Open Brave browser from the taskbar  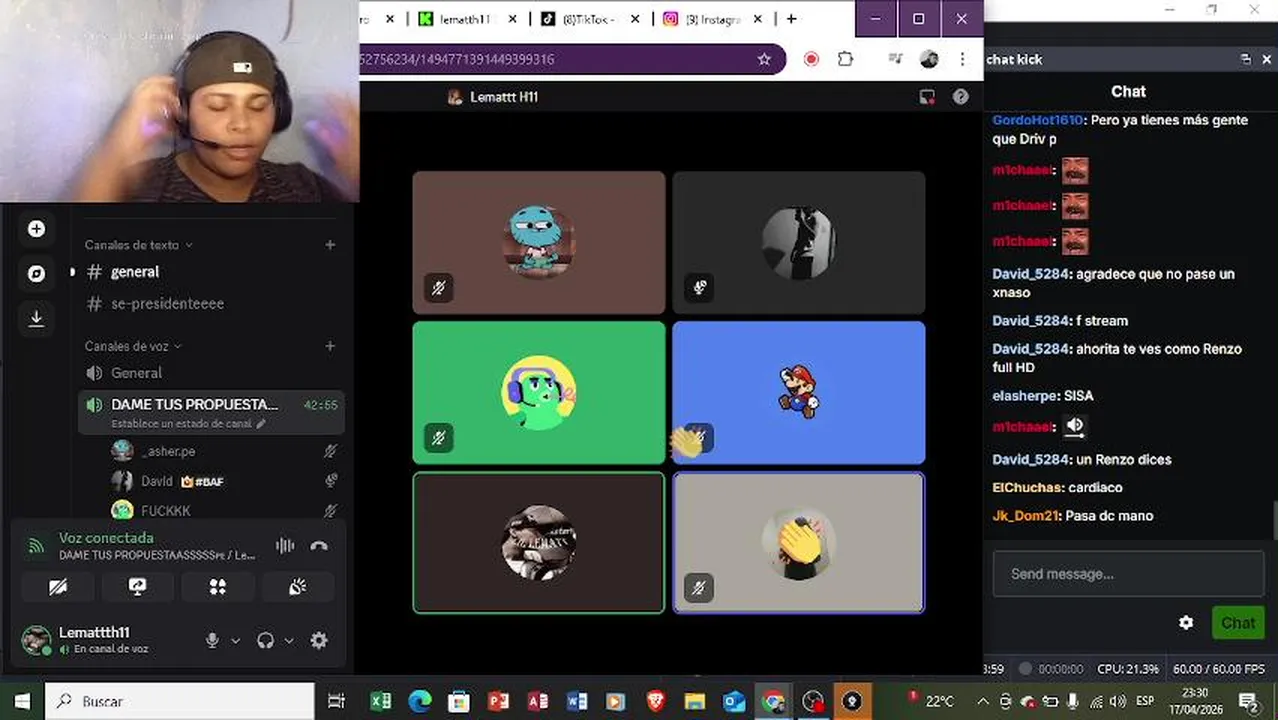click(655, 701)
